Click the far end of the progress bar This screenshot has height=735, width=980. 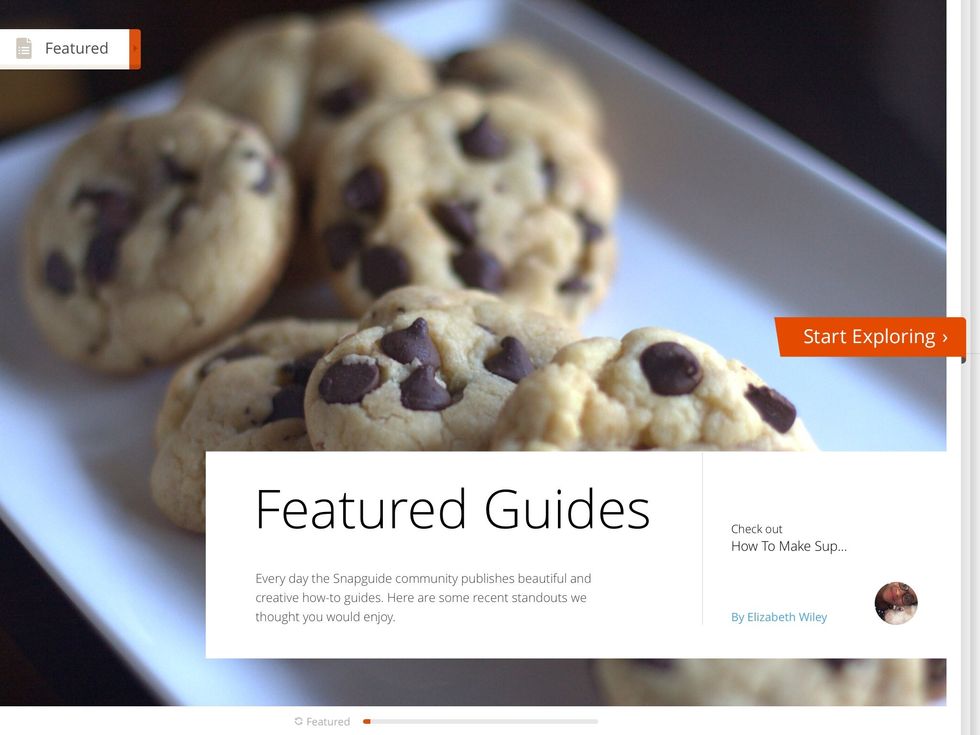tap(594, 721)
